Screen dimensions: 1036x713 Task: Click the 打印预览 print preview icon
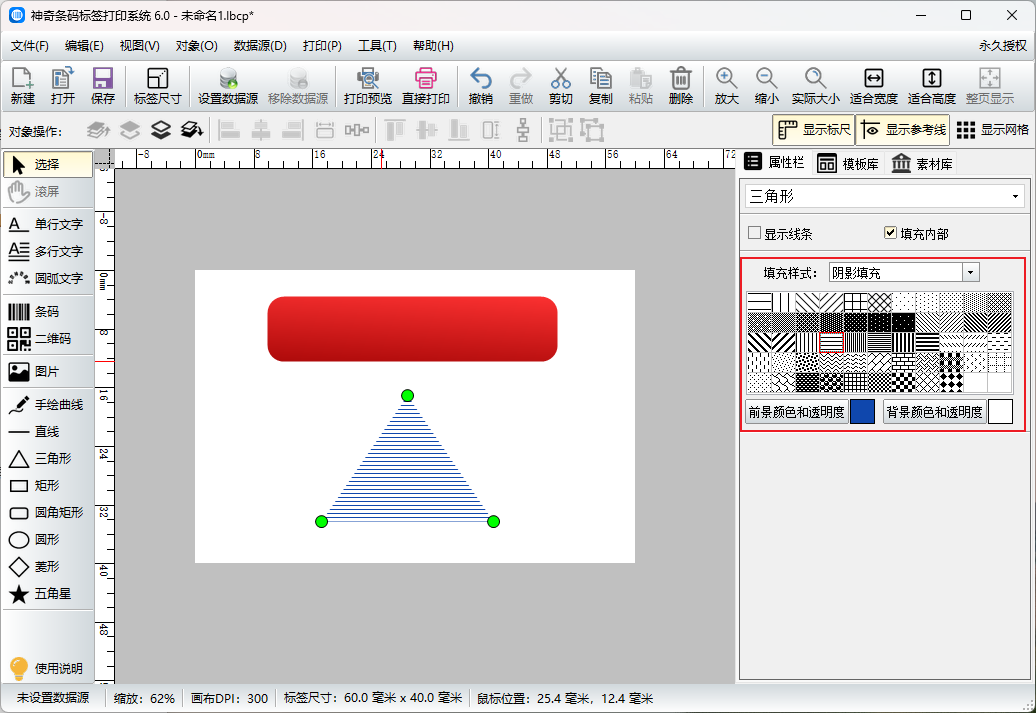click(367, 86)
